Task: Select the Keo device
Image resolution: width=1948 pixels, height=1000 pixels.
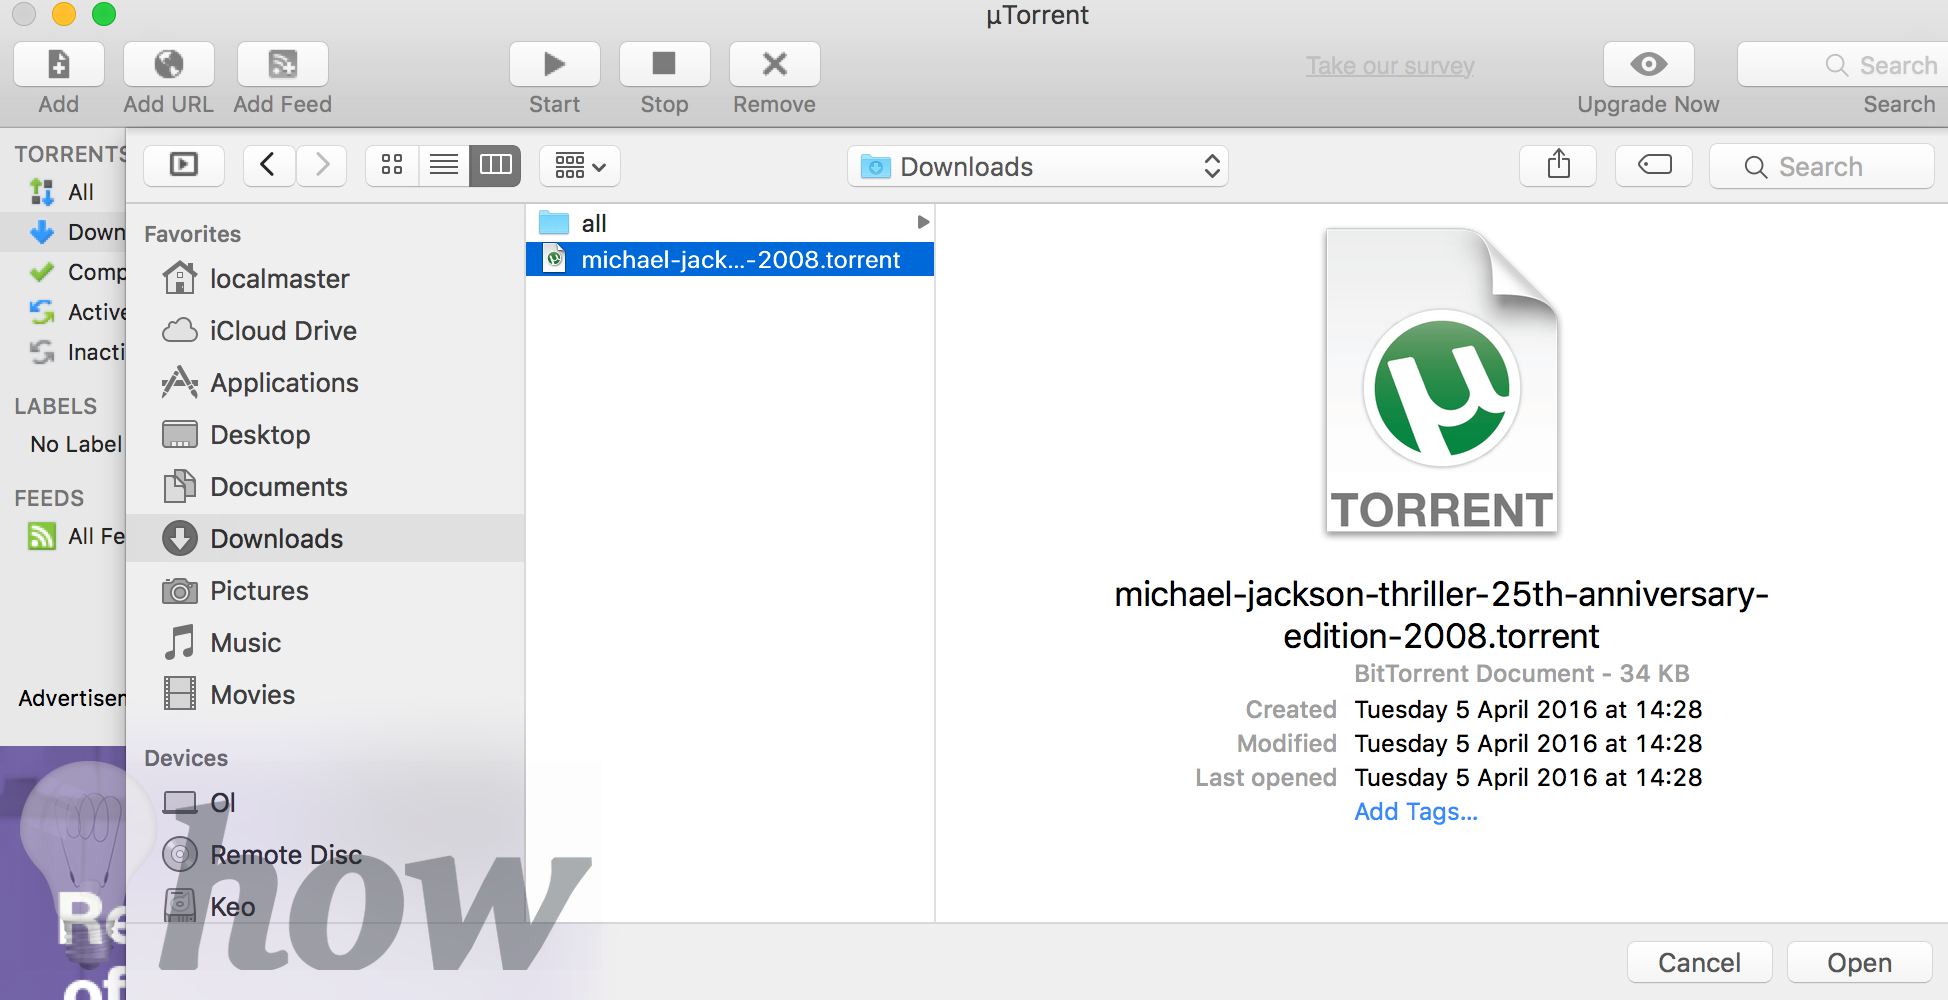Action: click(x=325, y=907)
